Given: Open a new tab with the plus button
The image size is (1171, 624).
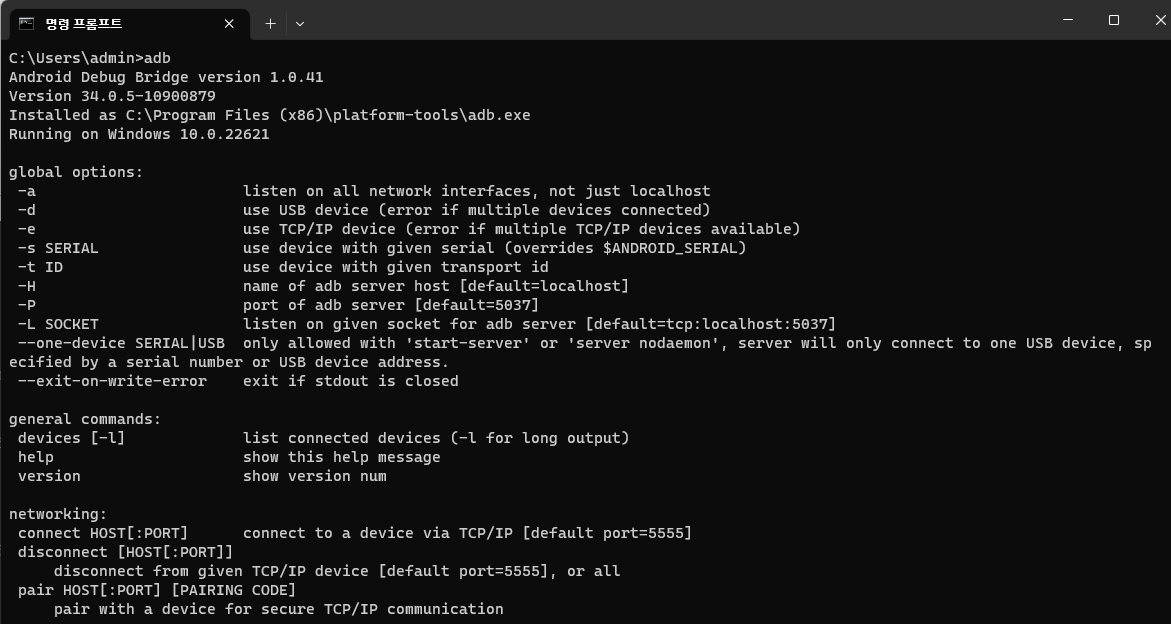Looking at the screenshot, I should [x=270, y=23].
